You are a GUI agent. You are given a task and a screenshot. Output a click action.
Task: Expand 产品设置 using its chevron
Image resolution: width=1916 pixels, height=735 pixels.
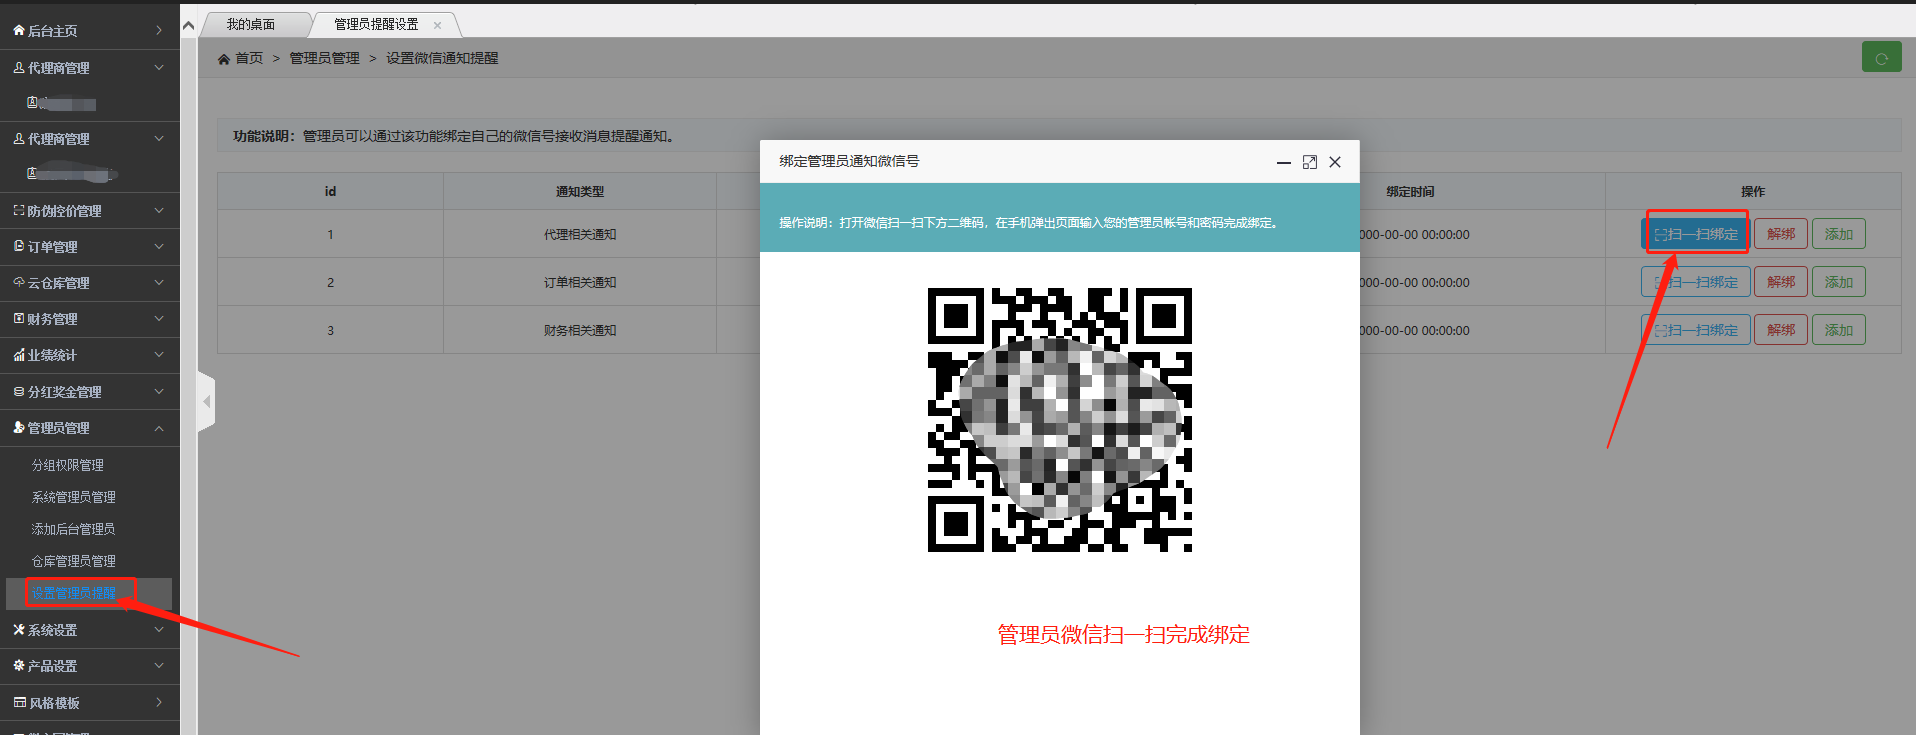[x=159, y=666]
